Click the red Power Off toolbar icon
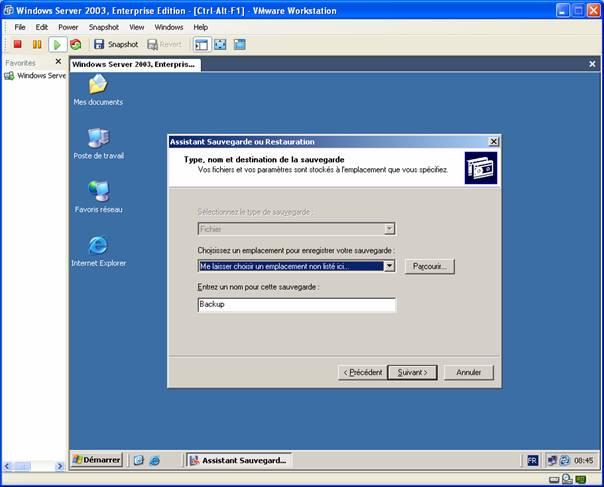The width and height of the screenshot is (604, 487). click(x=17, y=44)
